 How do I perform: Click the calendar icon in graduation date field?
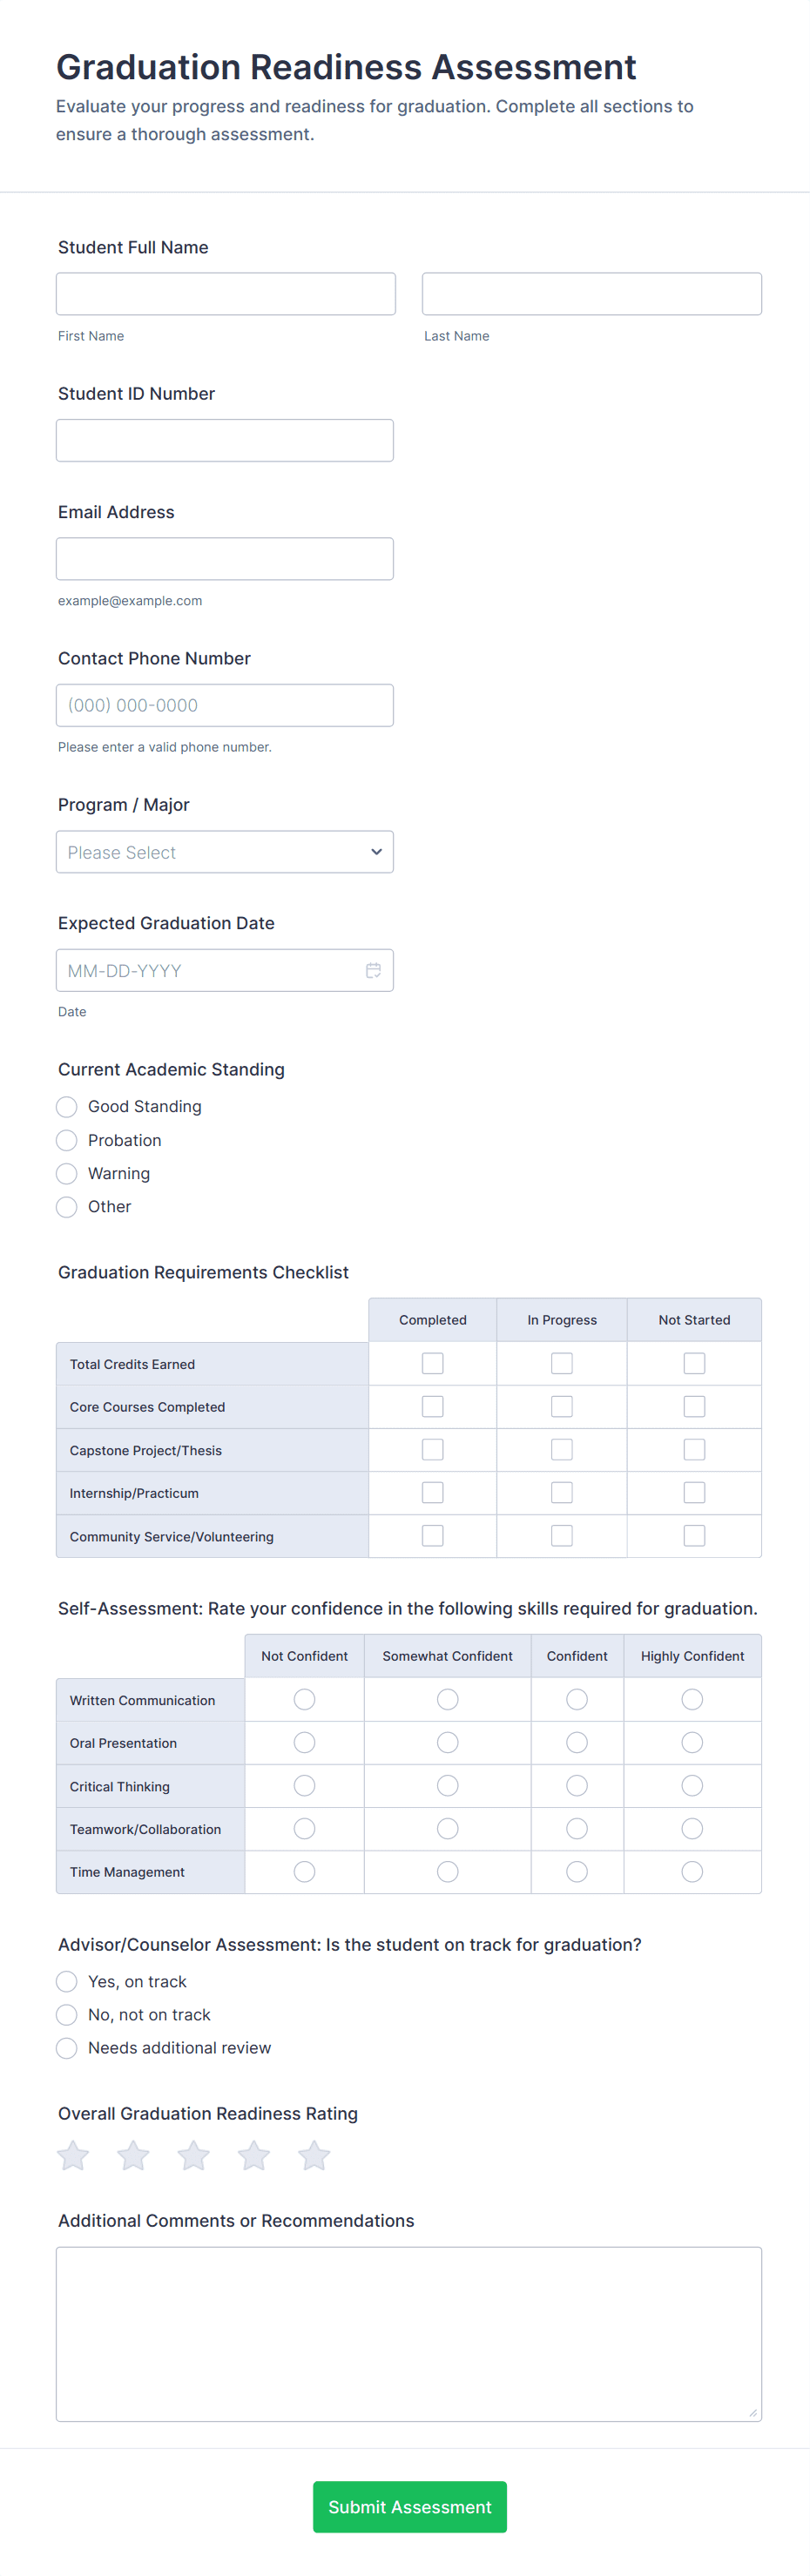click(373, 970)
